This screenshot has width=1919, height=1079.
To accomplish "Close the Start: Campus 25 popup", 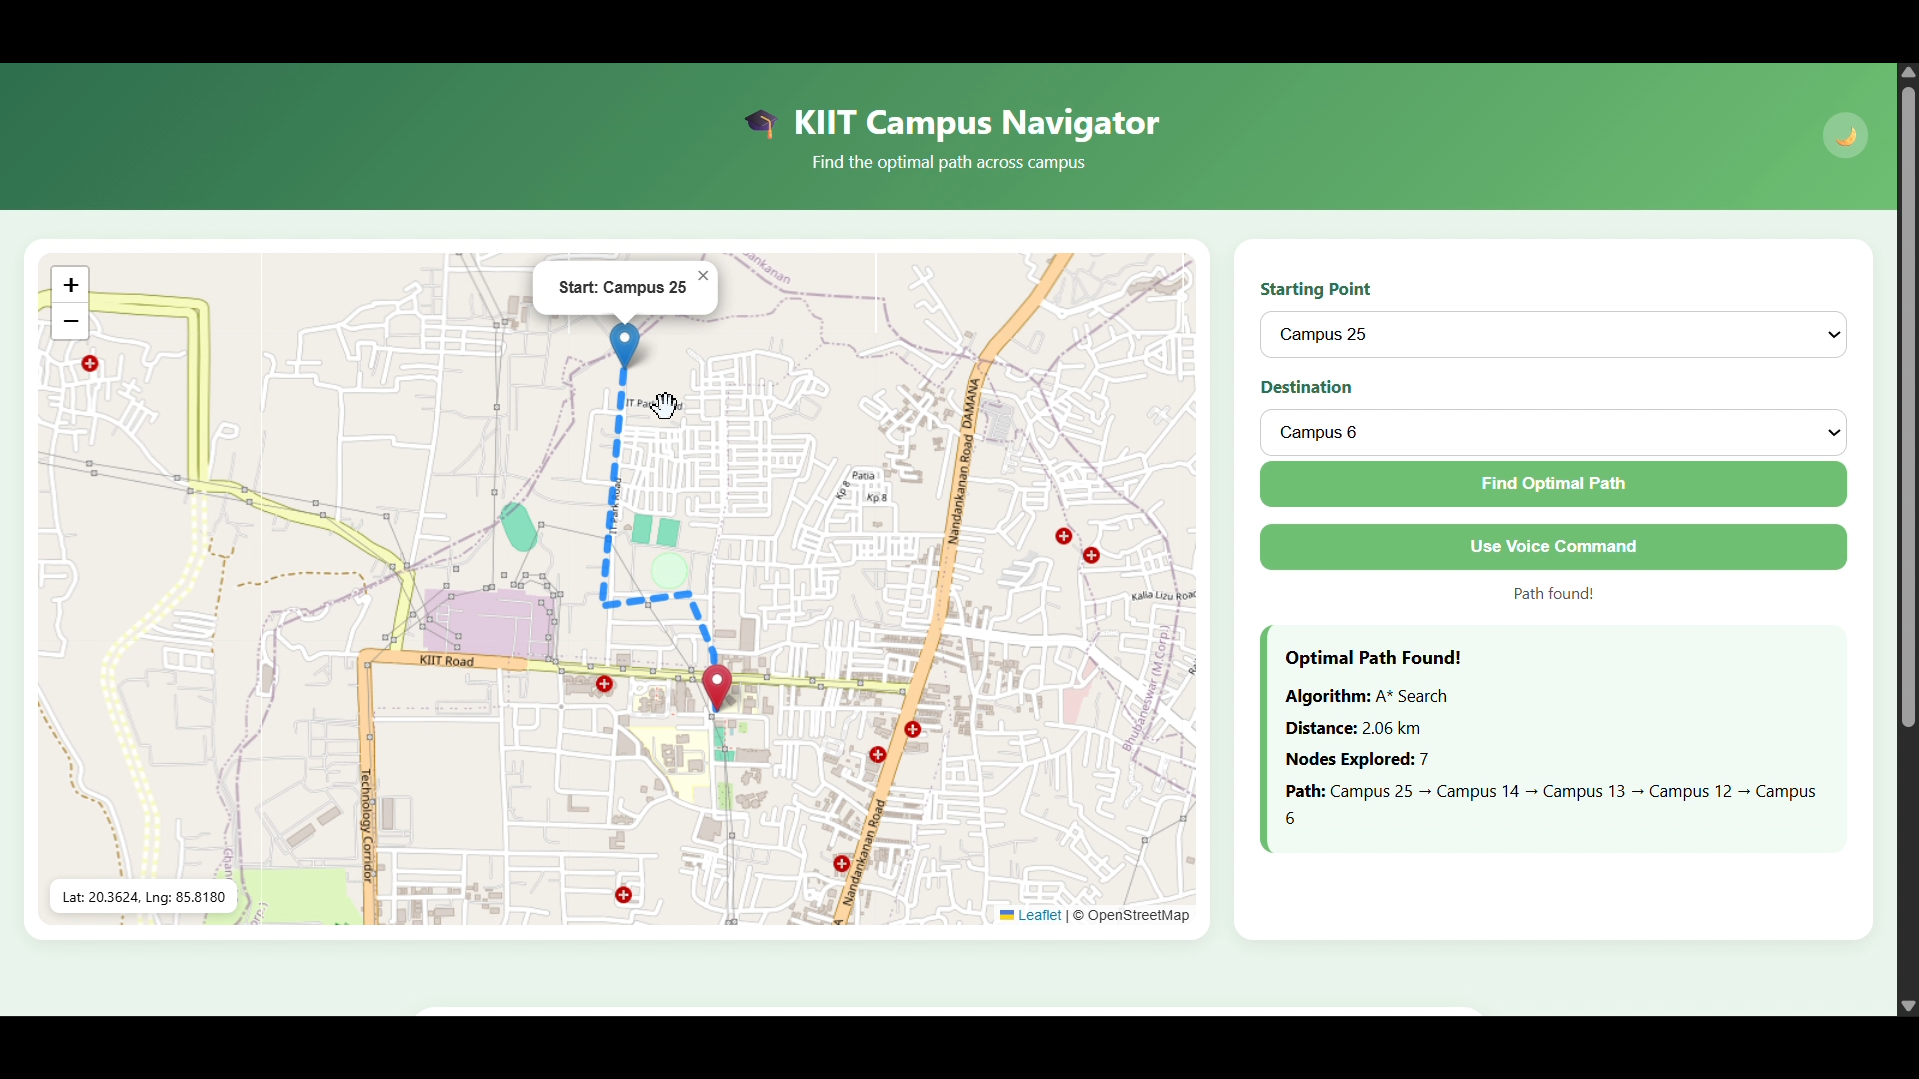I will click(x=703, y=275).
